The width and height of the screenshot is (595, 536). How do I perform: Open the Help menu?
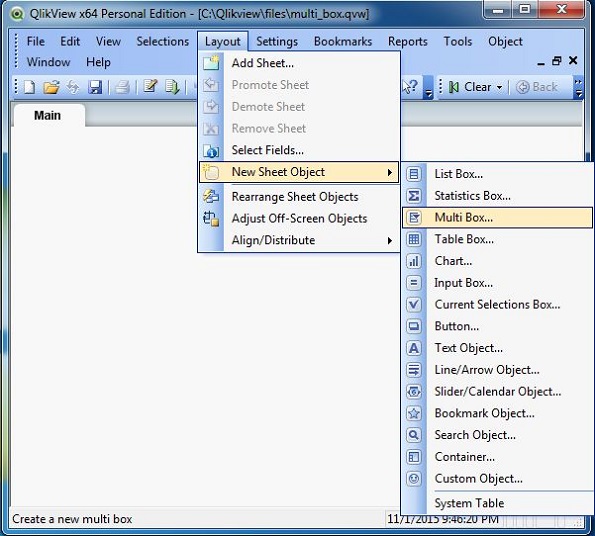98,62
